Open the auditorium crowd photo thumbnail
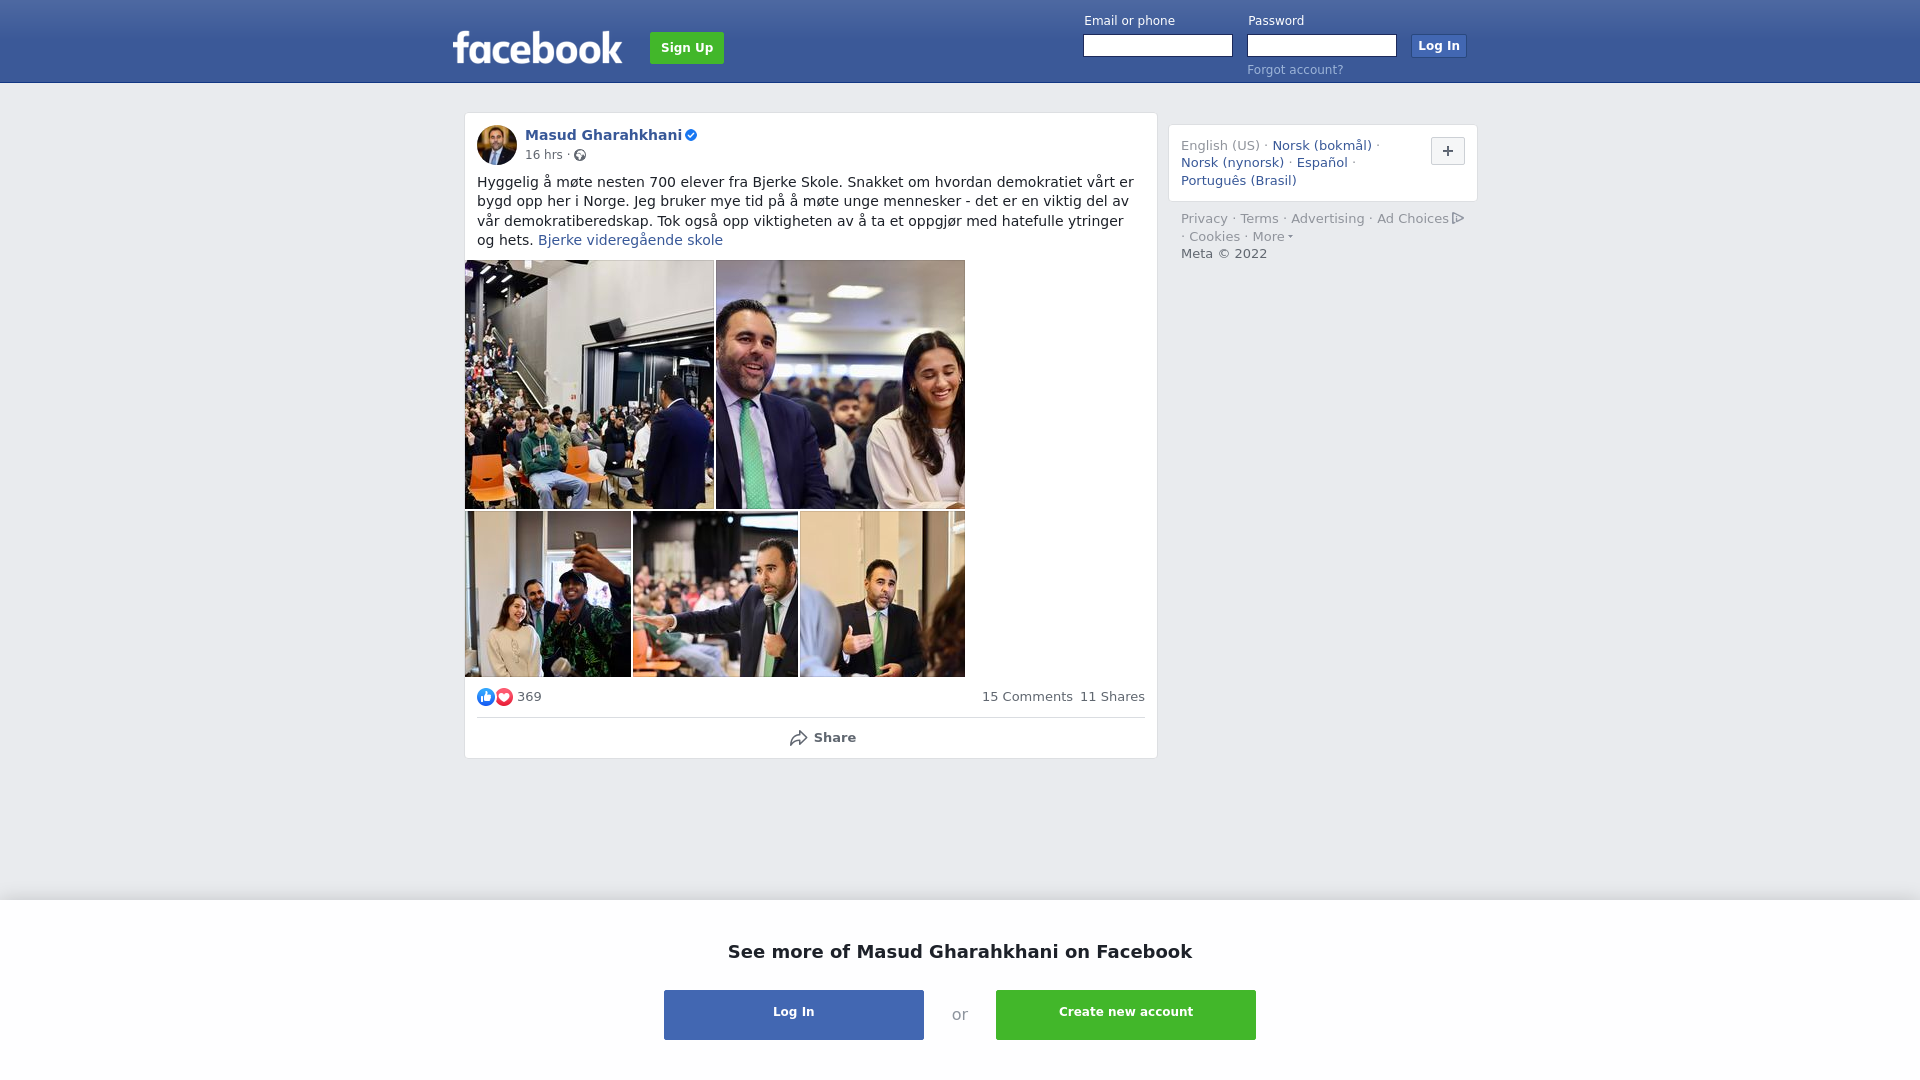 pyautogui.click(x=589, y=385)
